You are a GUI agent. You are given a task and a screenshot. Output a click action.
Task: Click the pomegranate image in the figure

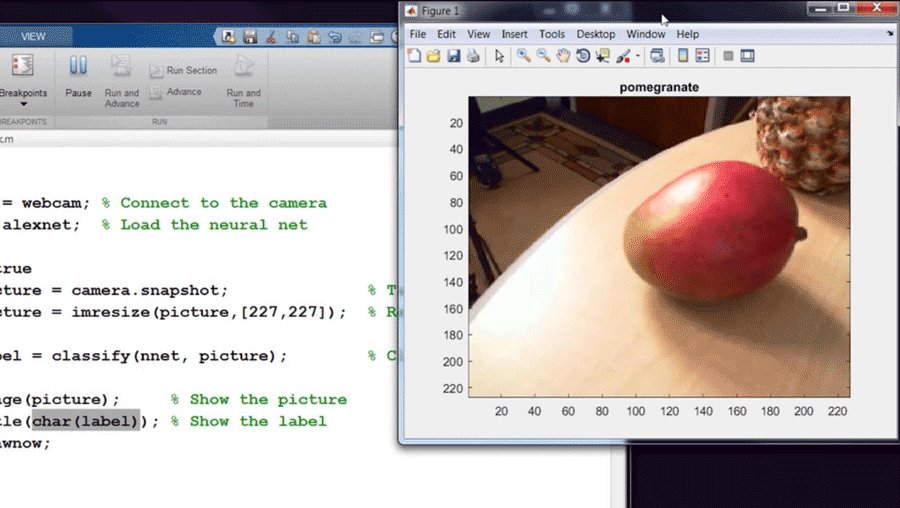(x=659, y=247)
